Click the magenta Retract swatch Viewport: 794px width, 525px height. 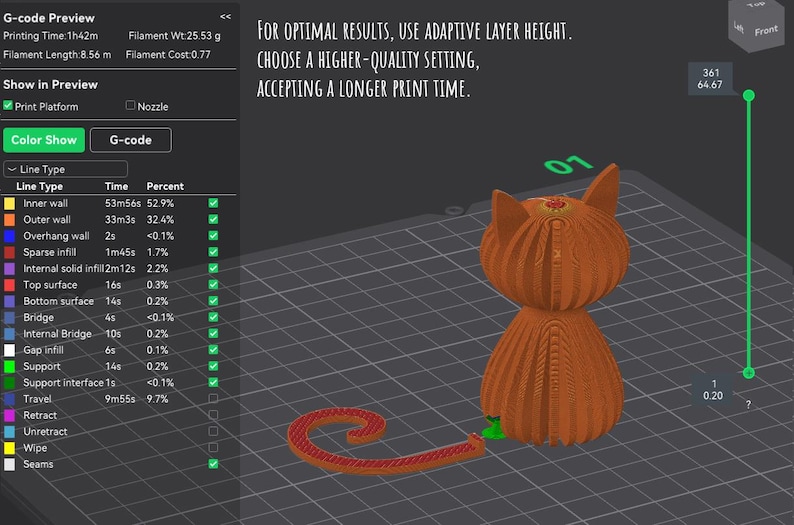click(9, 415)
